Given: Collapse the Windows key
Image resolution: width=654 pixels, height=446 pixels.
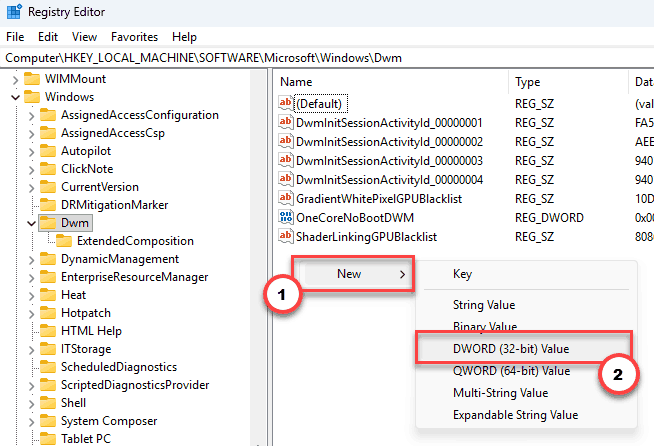Looking at the screenshot, I should (x=15, y=98).
